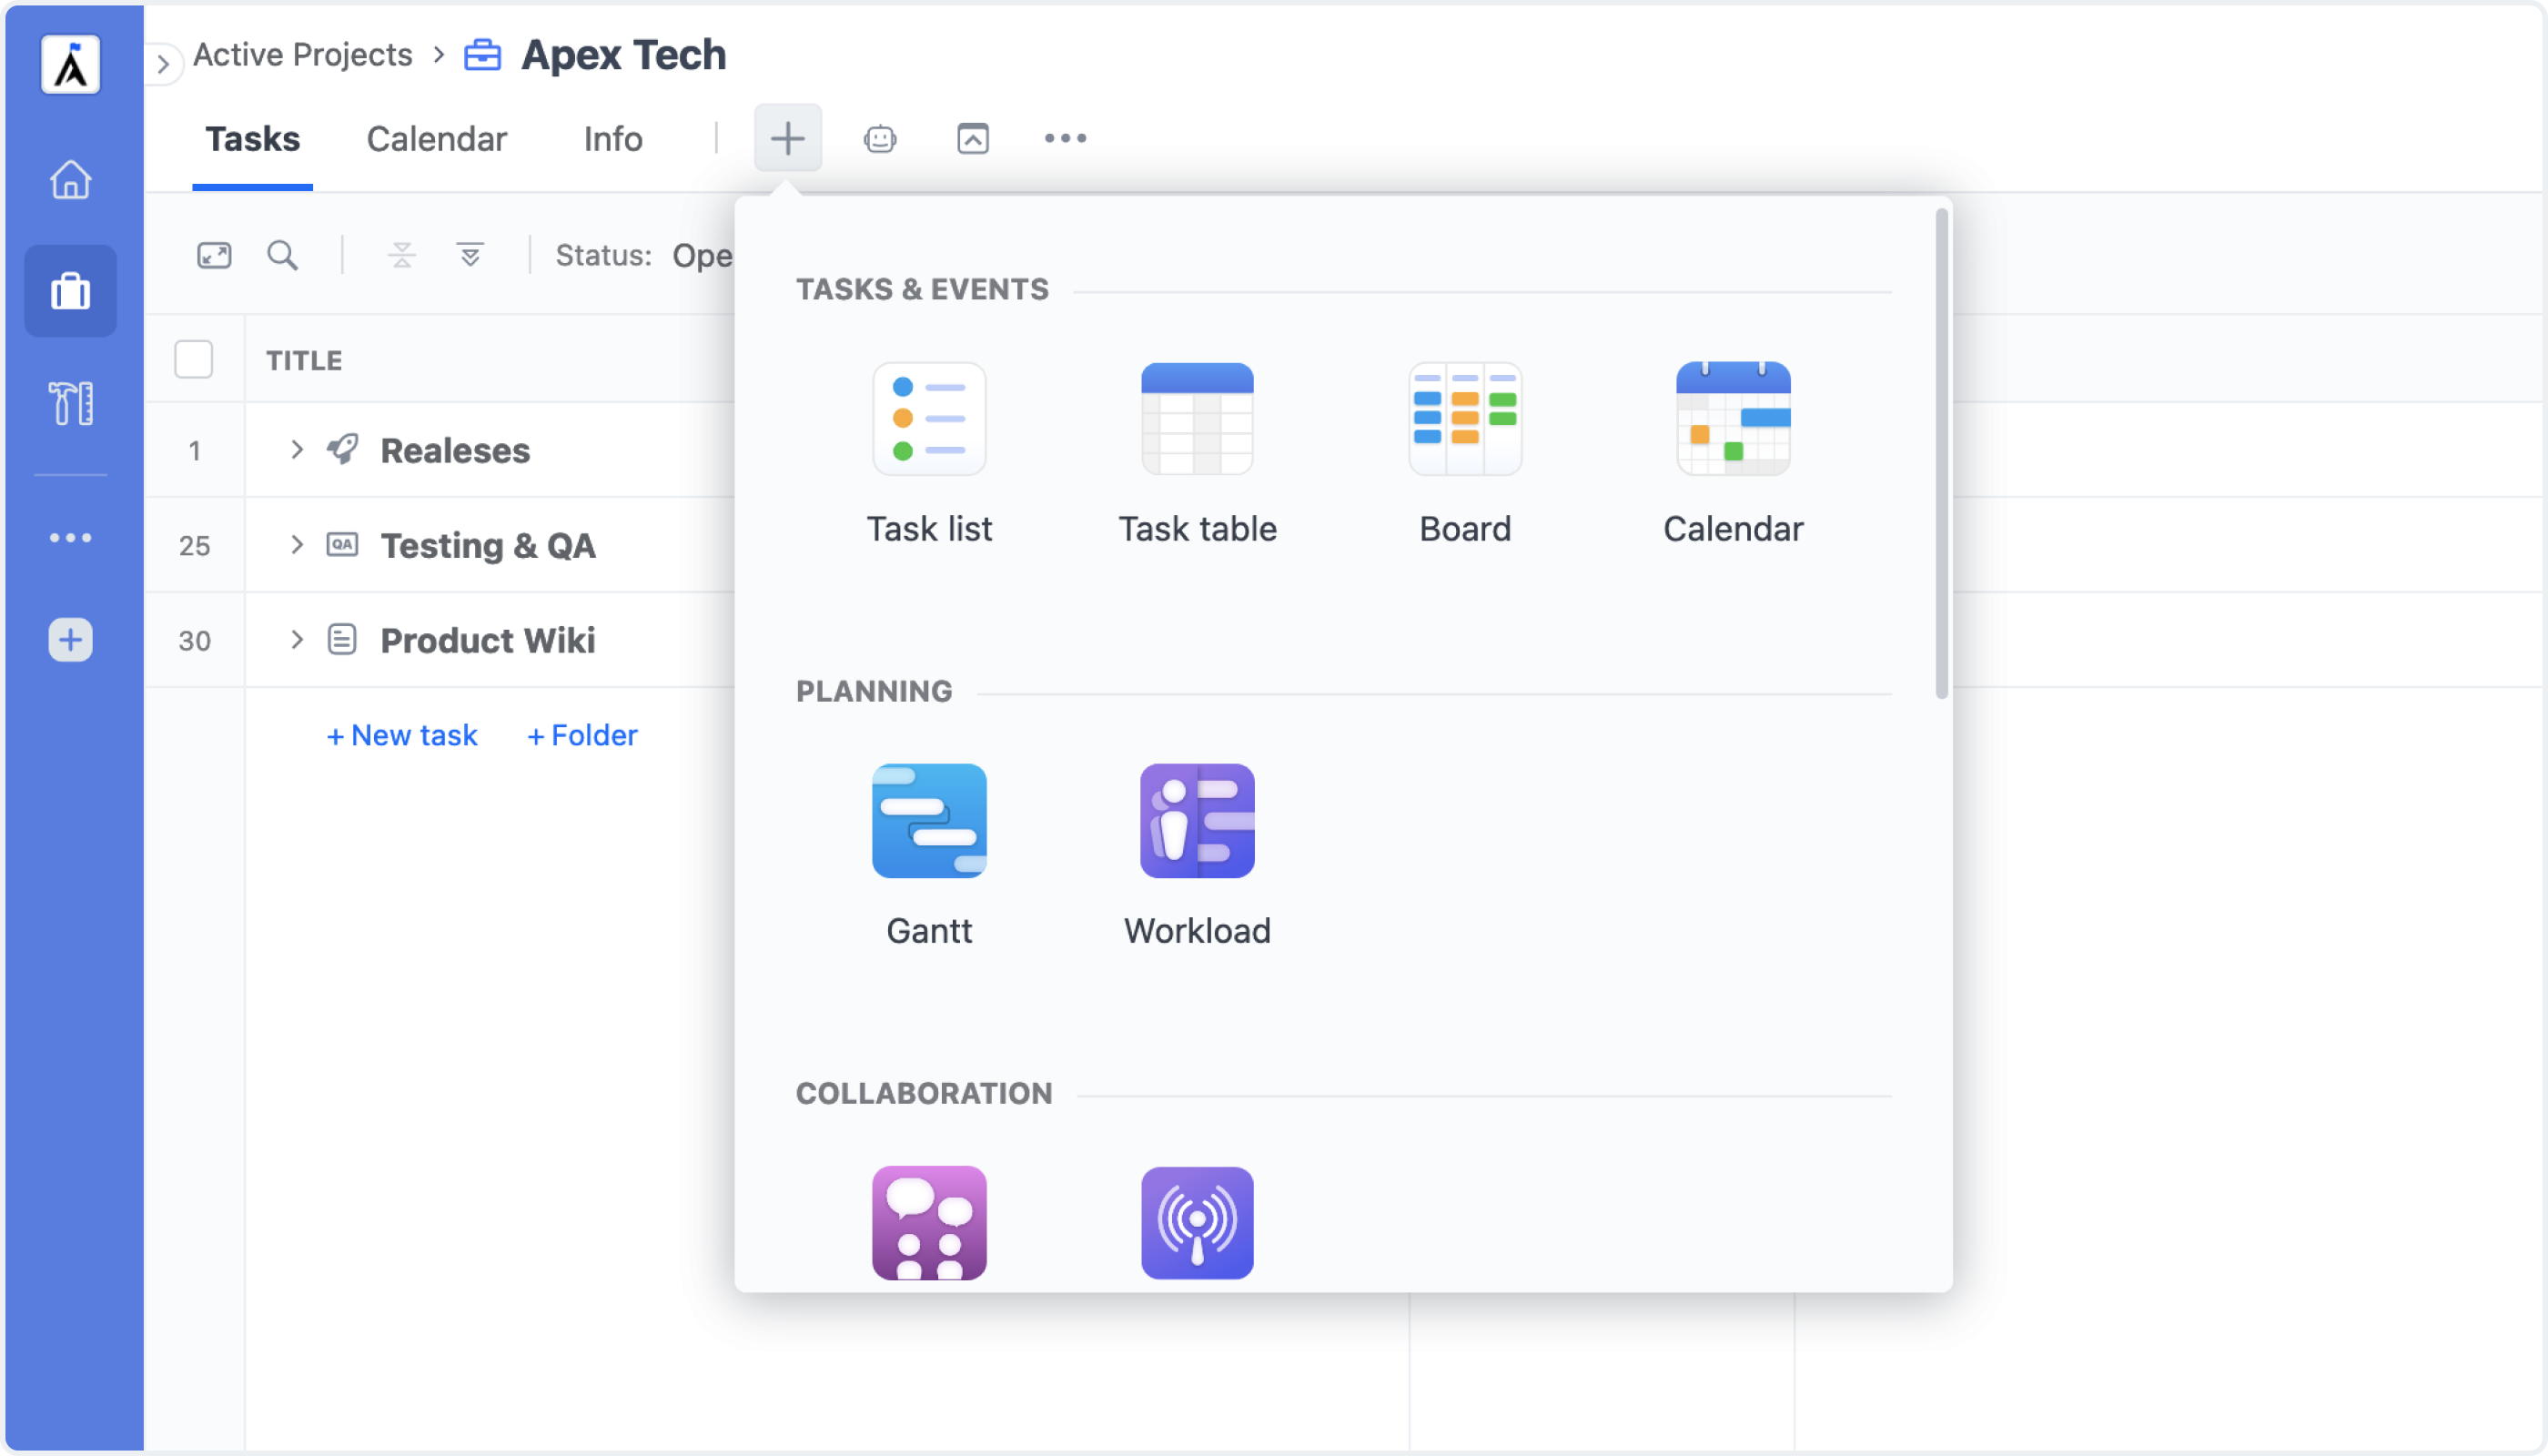This screenshot has width=2548, height=1456.
Task: Open the three-dot tab overflow menu
Action: tap(1065, 138)
